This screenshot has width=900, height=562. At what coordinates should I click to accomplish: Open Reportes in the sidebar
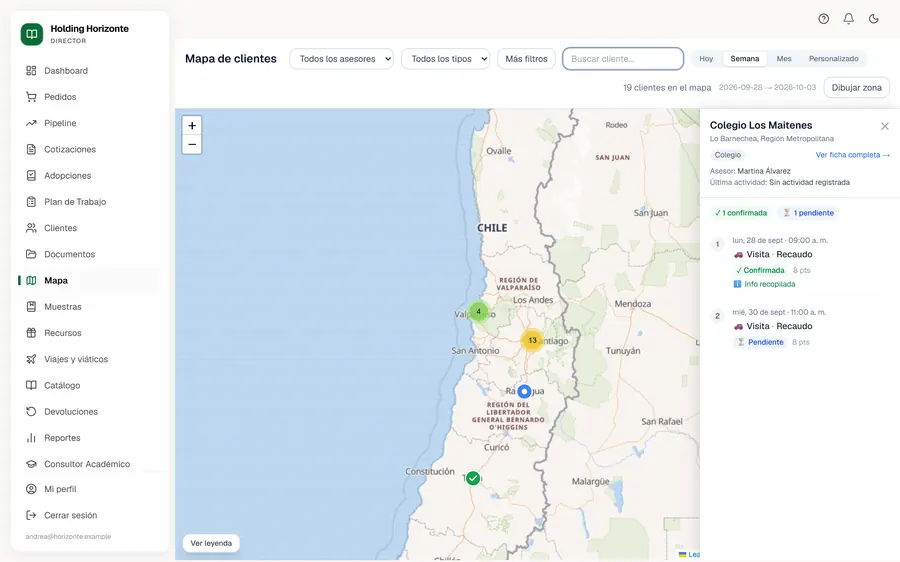tap(62, 437)
